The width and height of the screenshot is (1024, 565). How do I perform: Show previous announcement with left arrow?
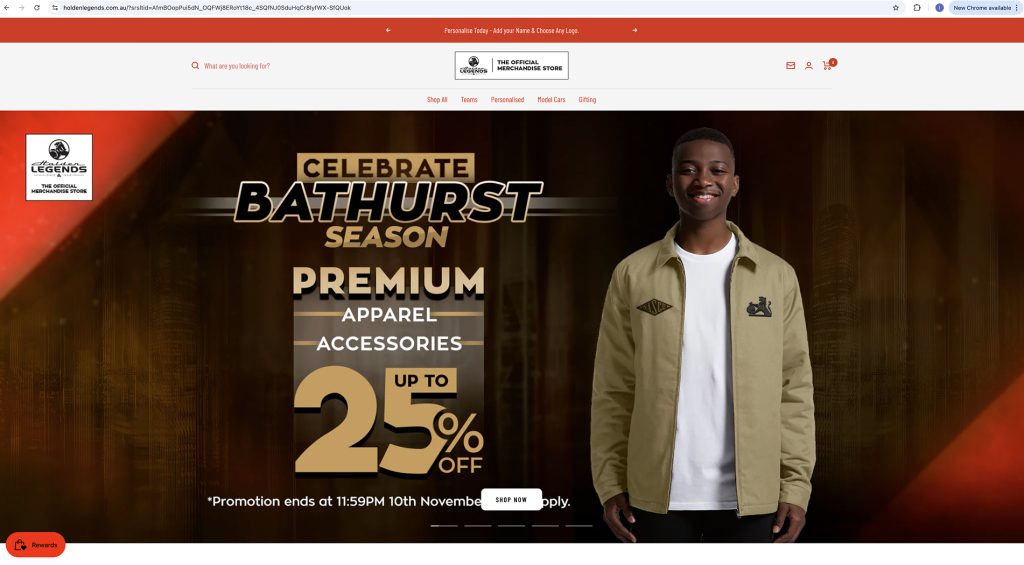click(x=388, y=30)
